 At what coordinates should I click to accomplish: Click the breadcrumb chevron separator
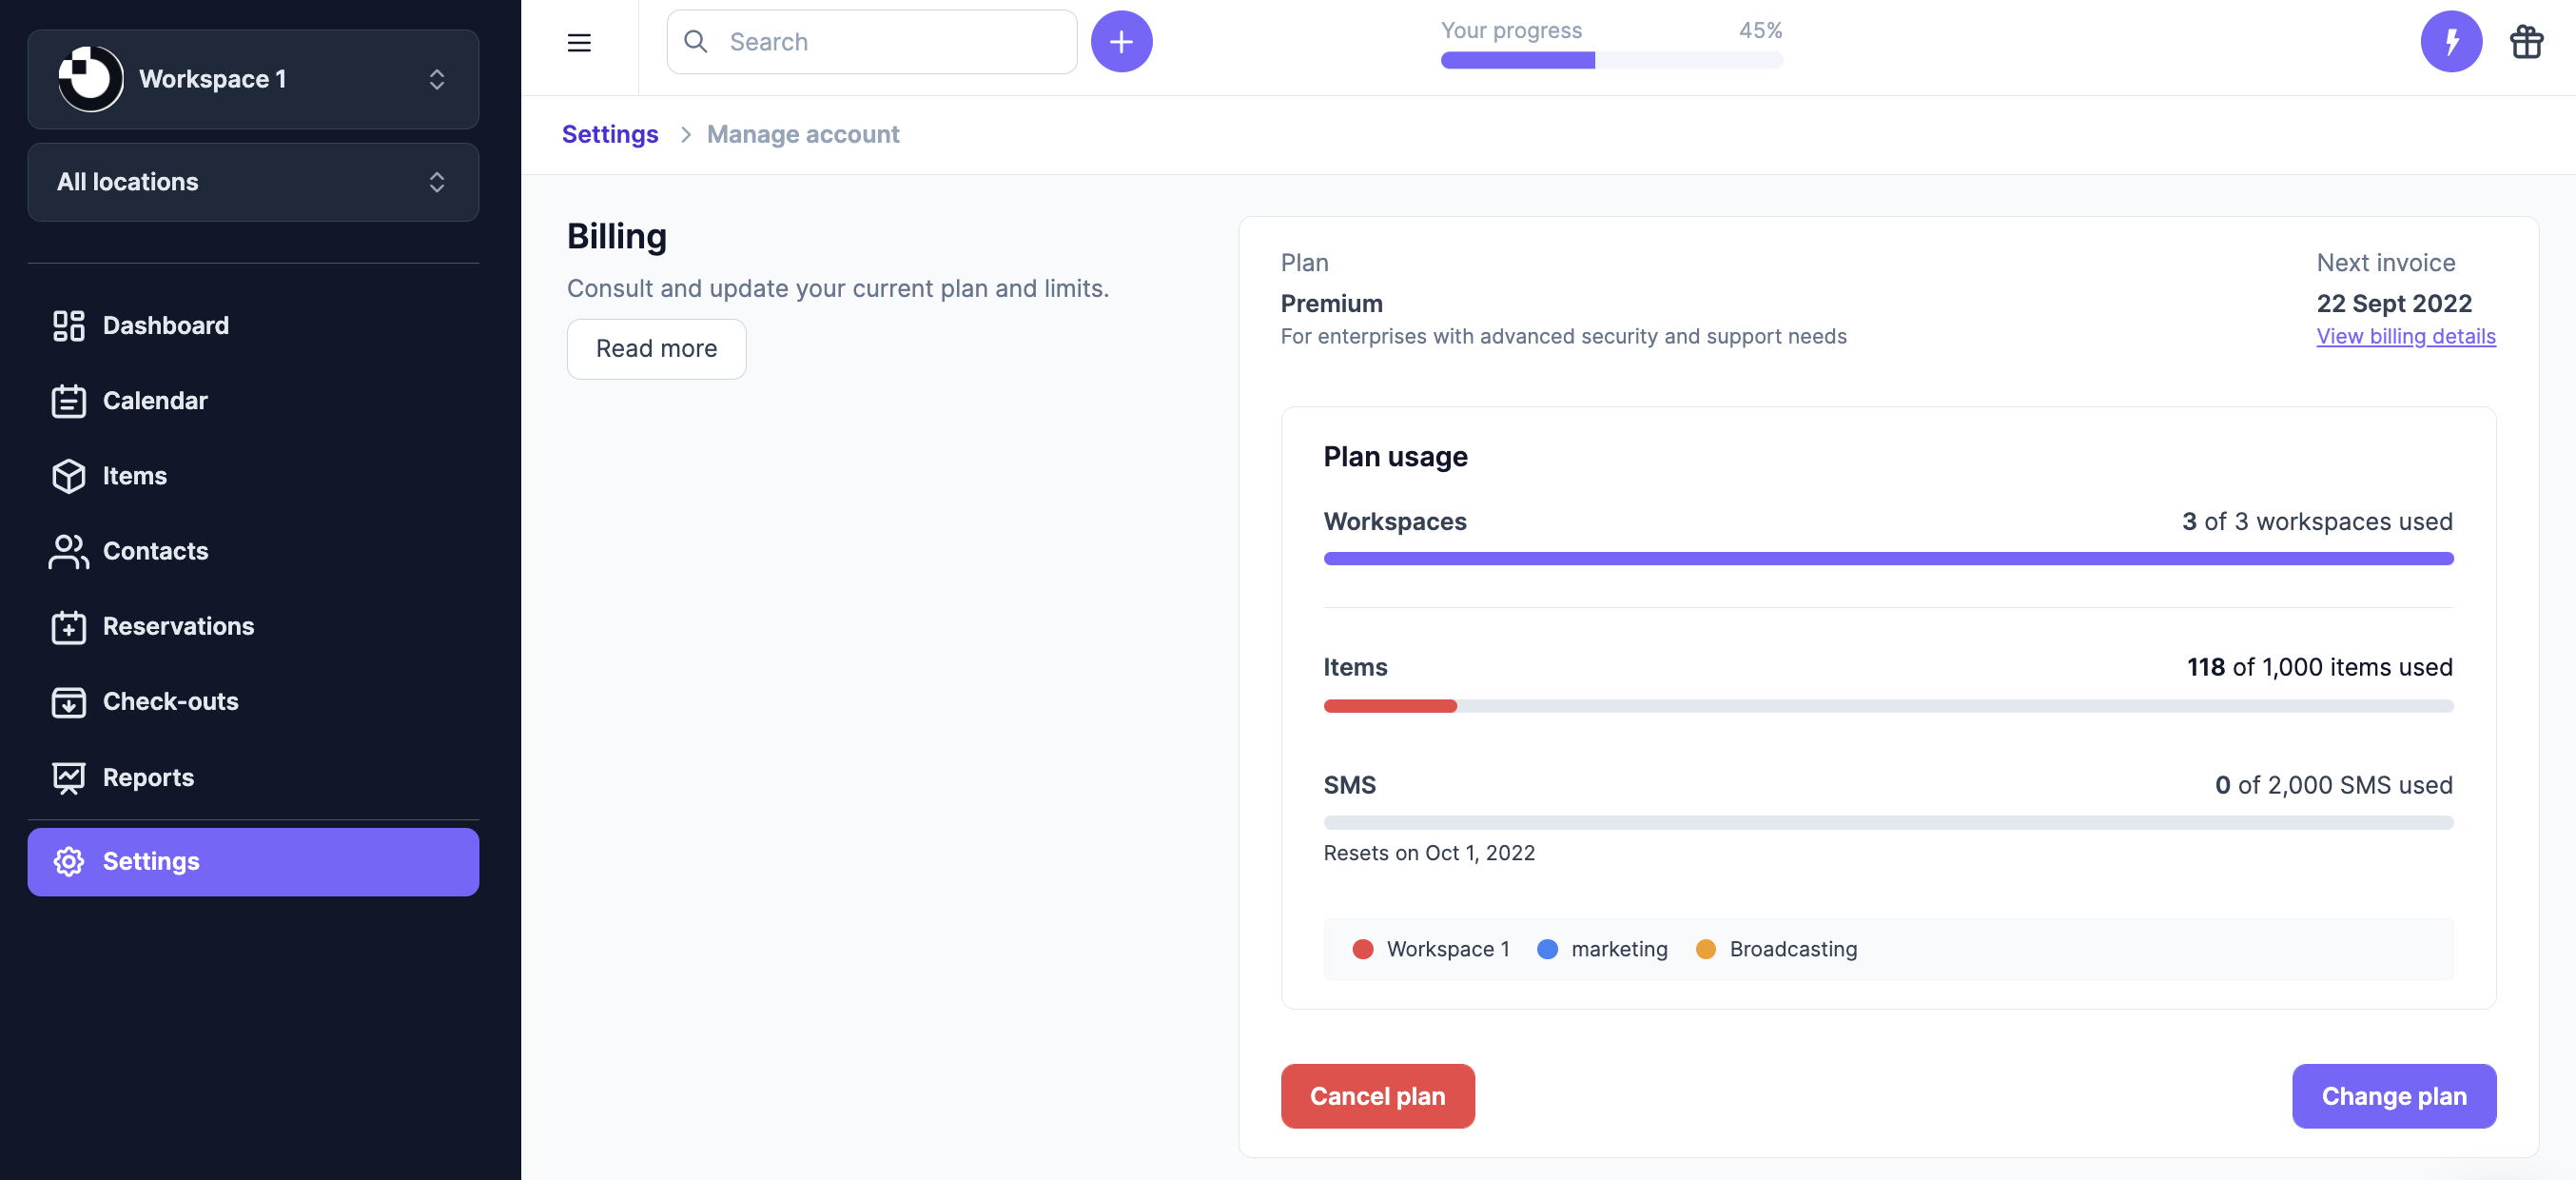point(686,134)
